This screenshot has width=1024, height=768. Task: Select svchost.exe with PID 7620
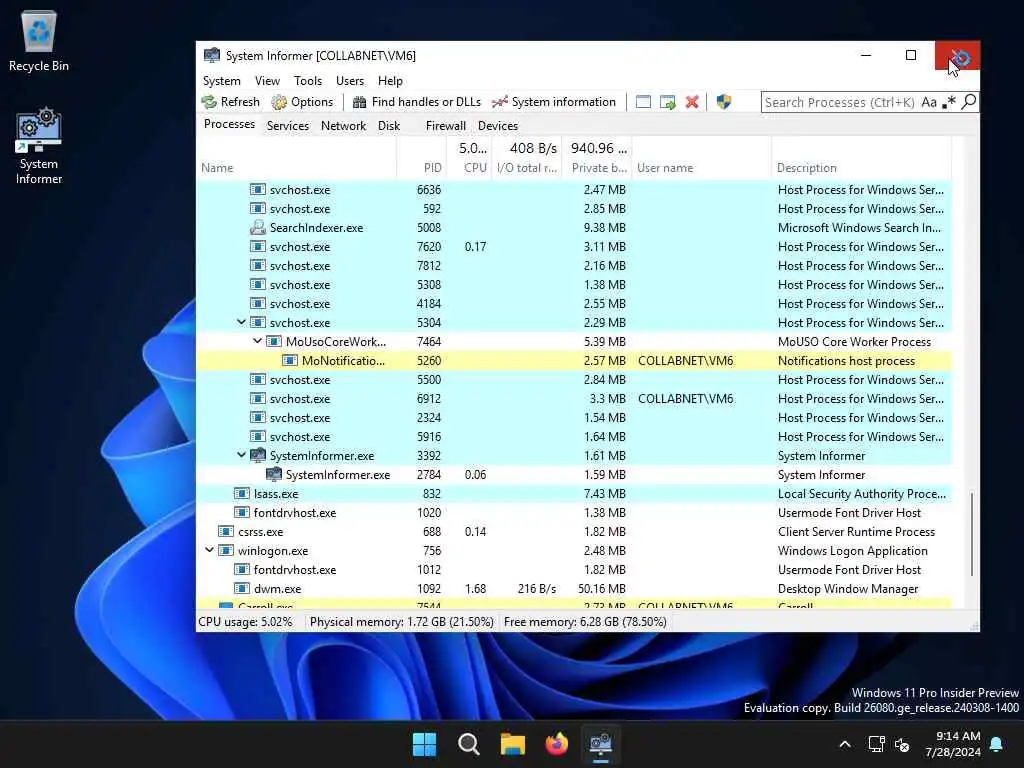[573, 246]
